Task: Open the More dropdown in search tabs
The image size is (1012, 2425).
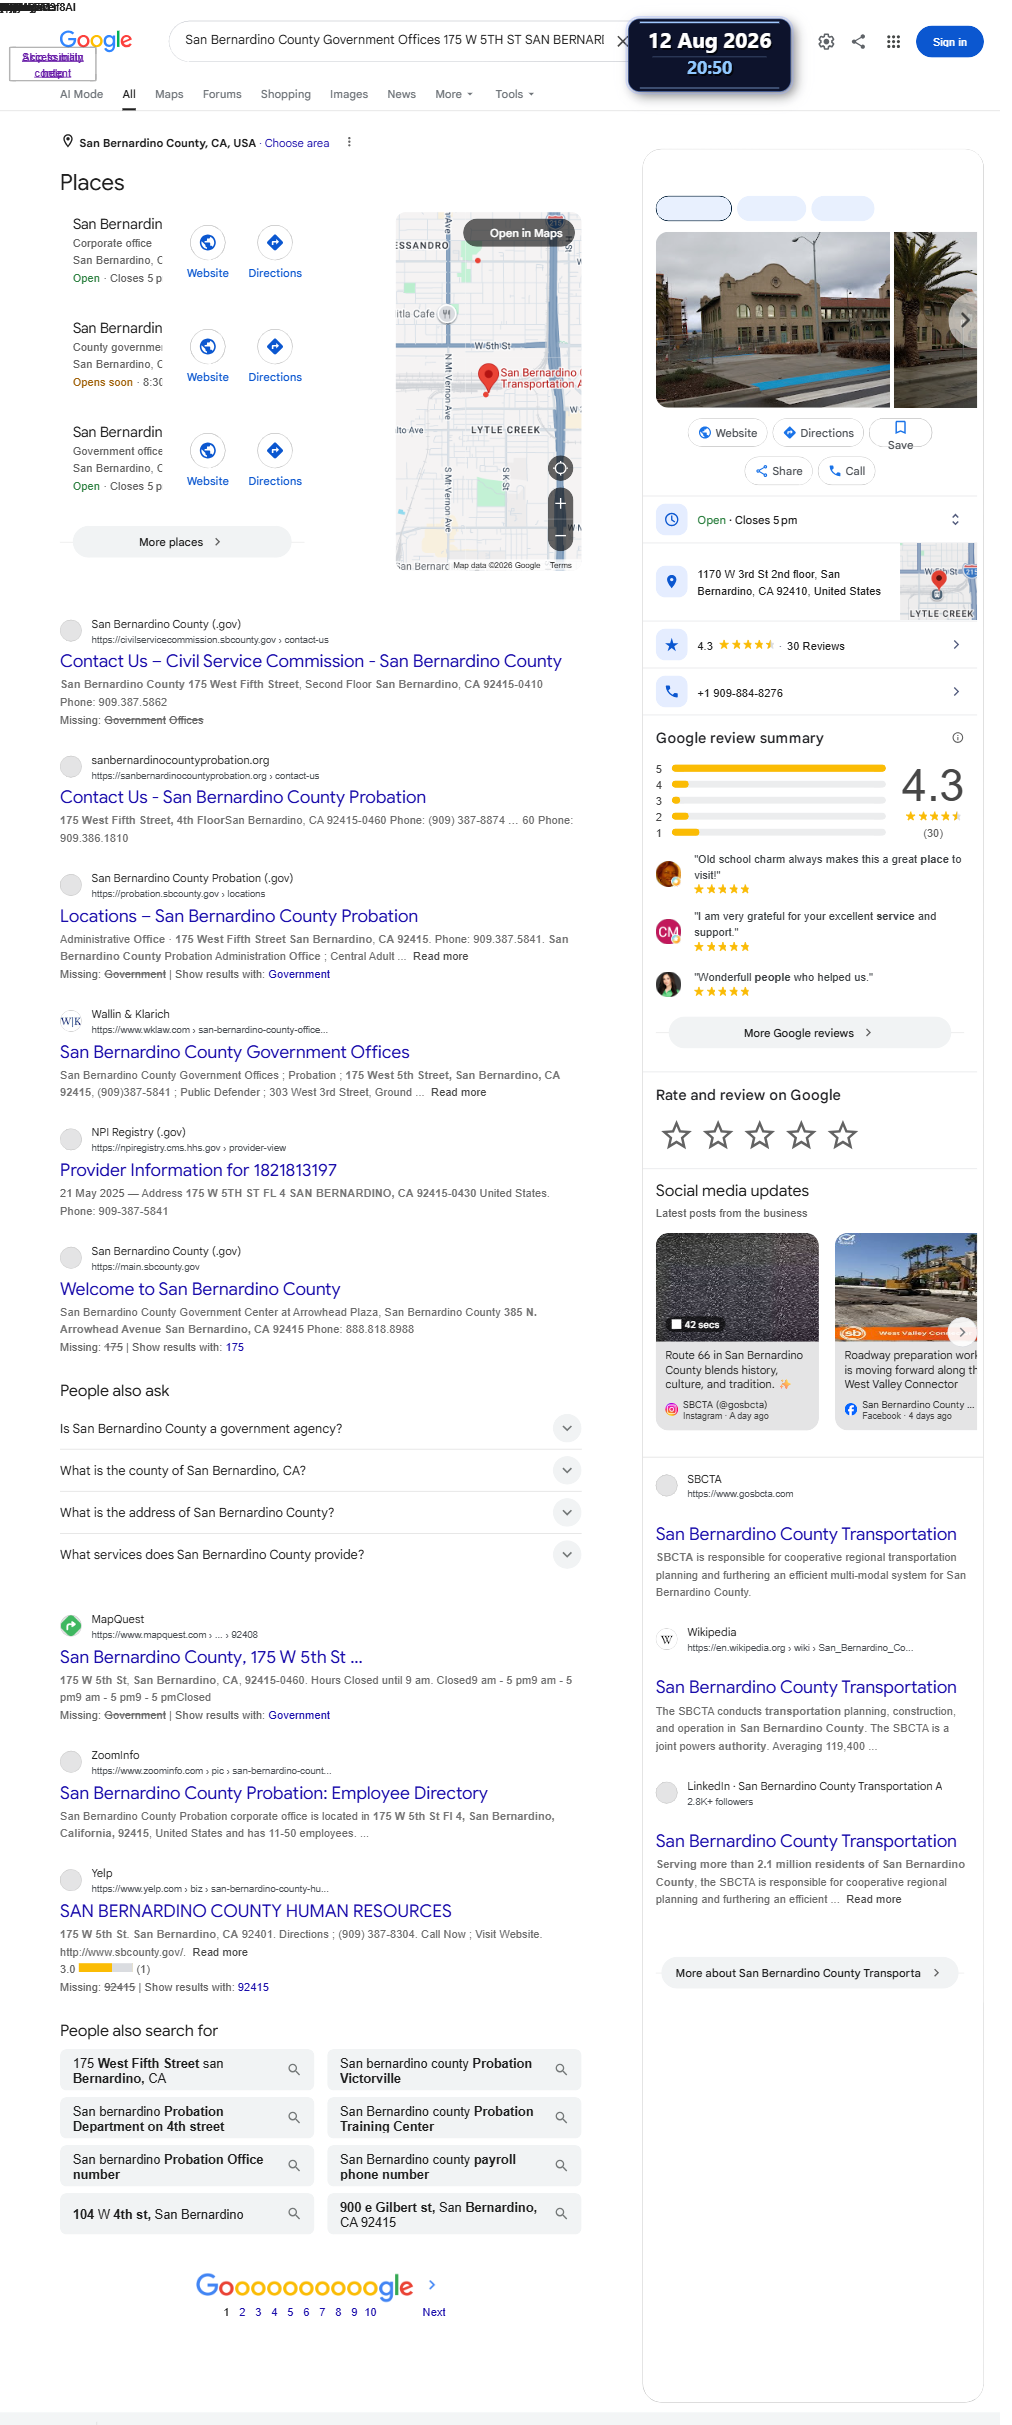Action: click(454, 94)
